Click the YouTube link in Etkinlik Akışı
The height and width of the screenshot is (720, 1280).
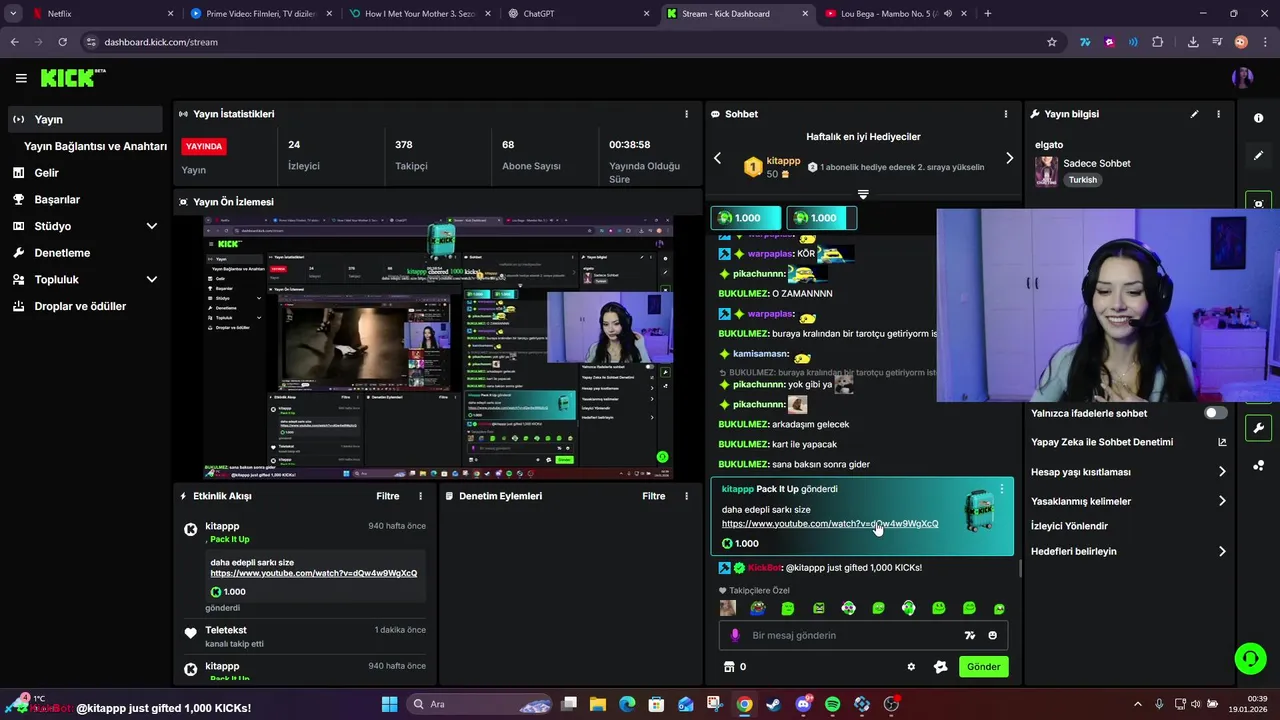click(314, 573)
